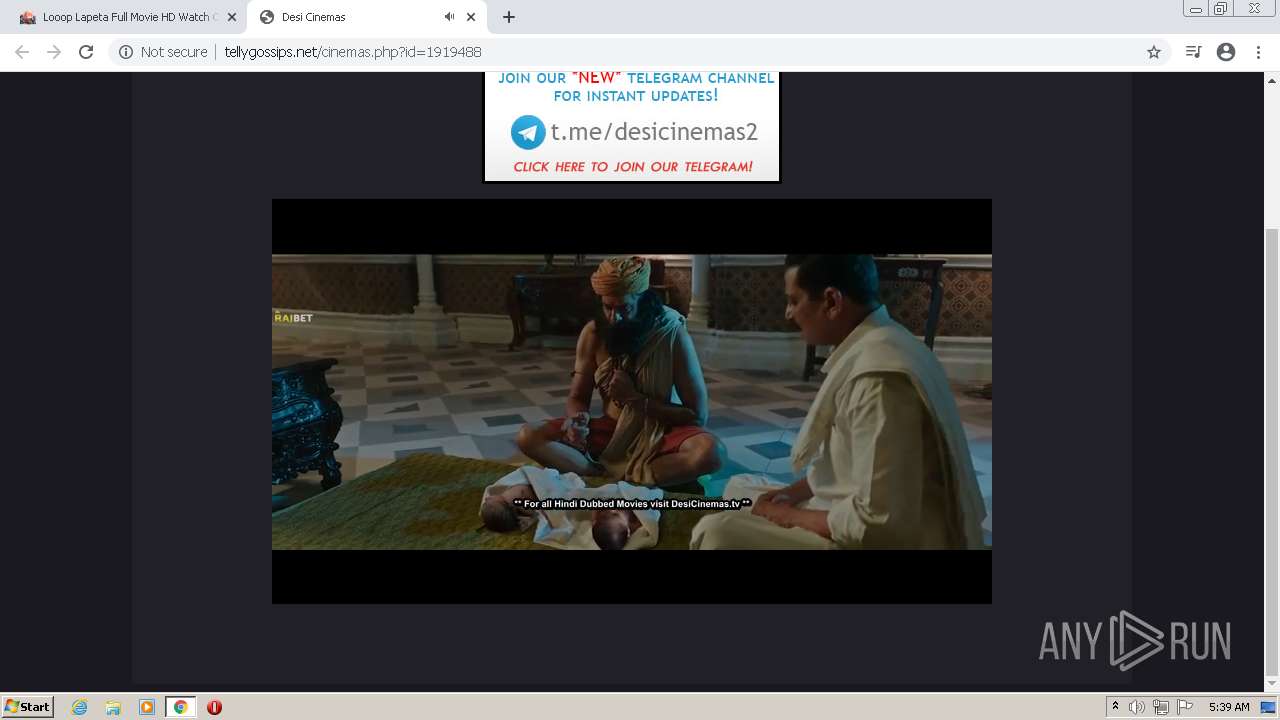Open a new browser tab

point(509,17)
